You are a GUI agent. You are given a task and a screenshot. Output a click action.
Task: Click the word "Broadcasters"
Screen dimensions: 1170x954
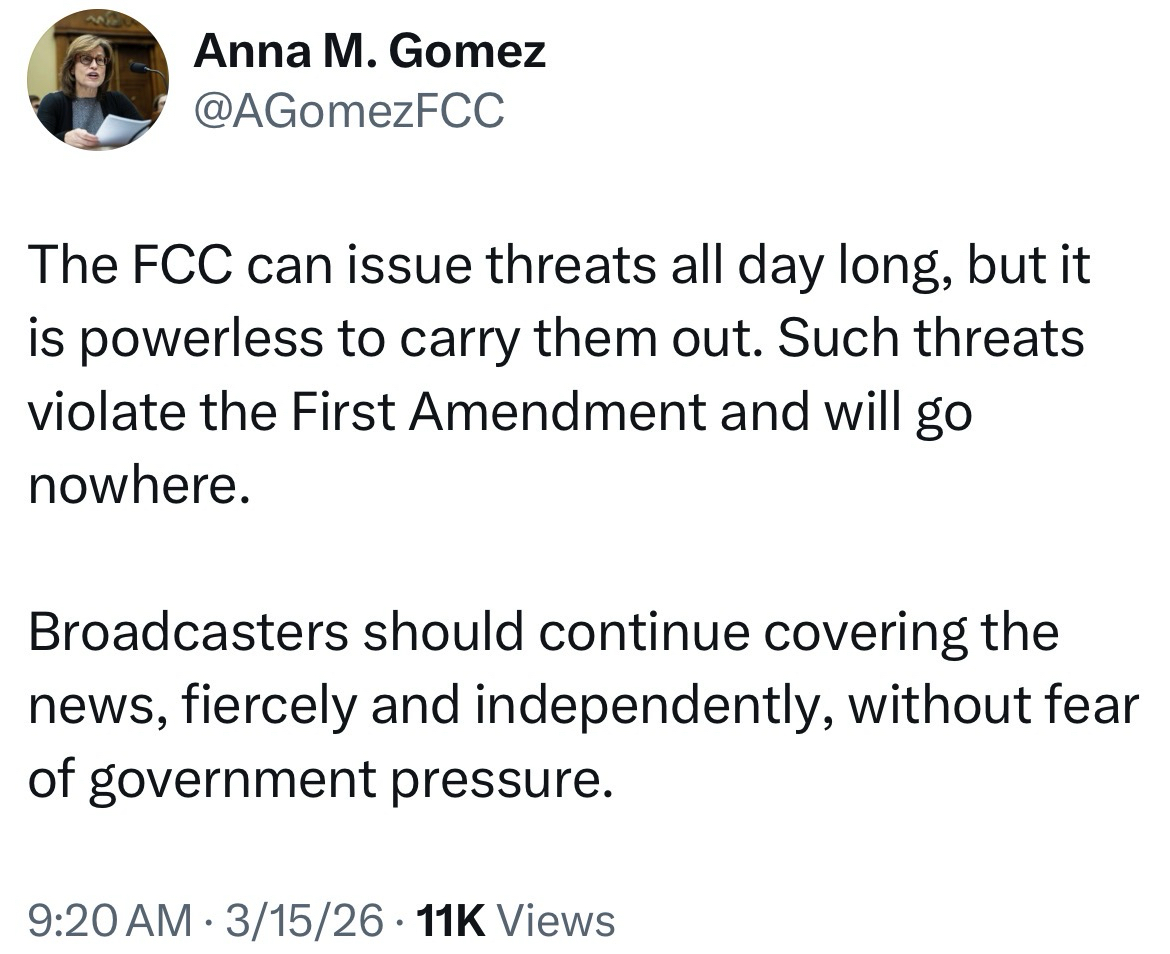coord(189,634)
